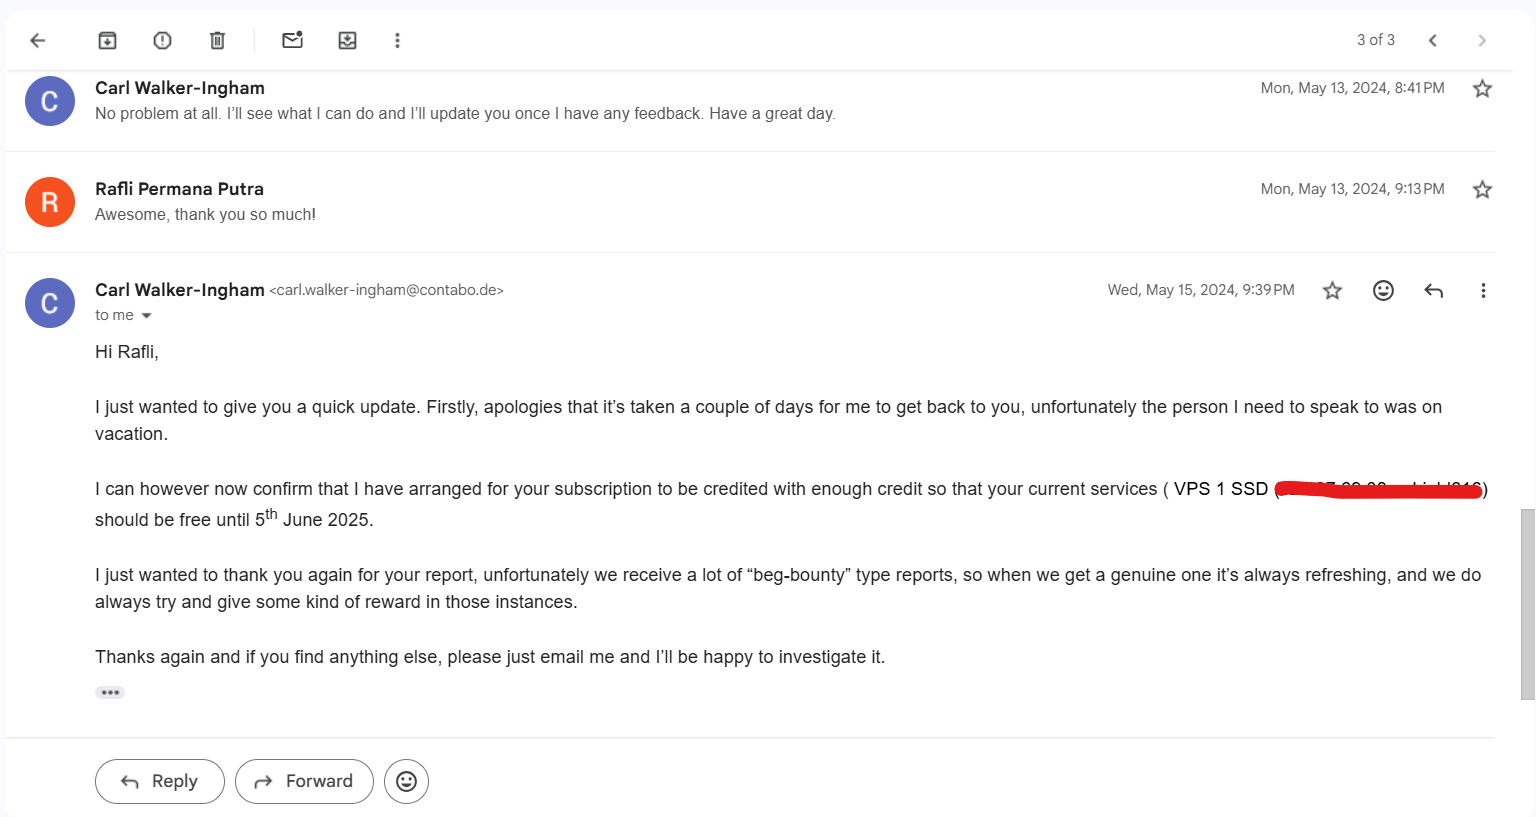Go back to inbox with back arrow

tap(38, 40)
